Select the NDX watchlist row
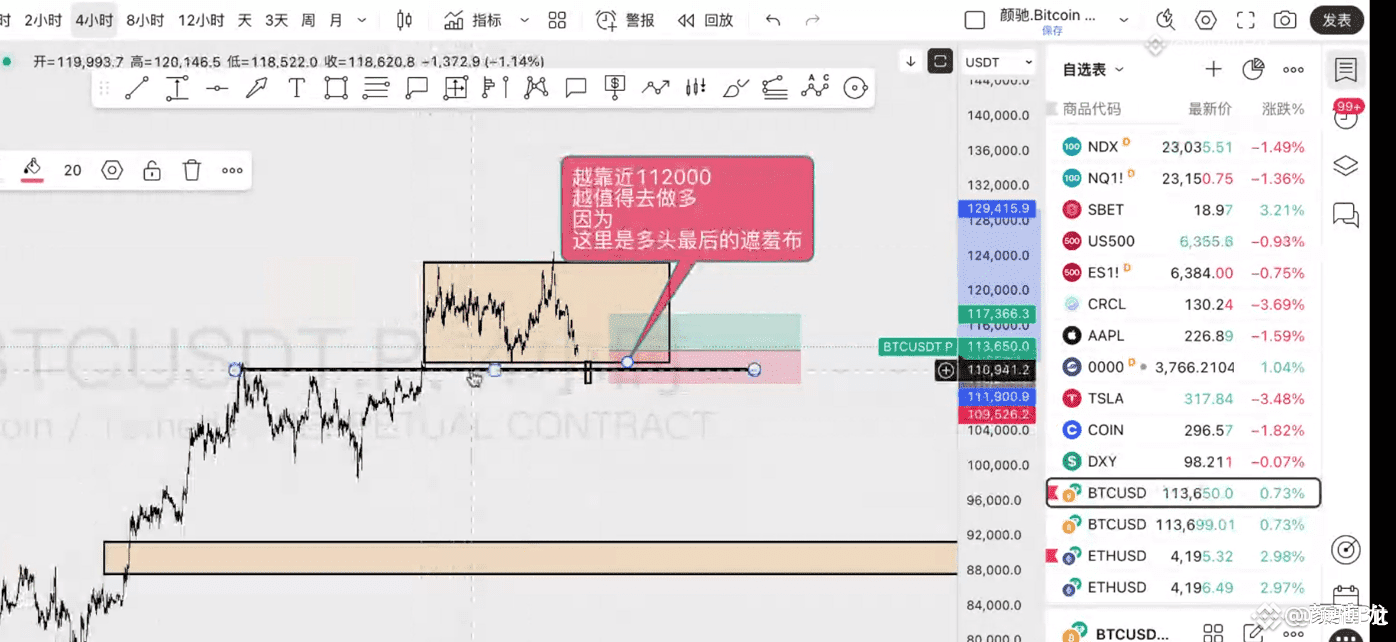This screenshot has height=642, width=1396. (1183, 146)
